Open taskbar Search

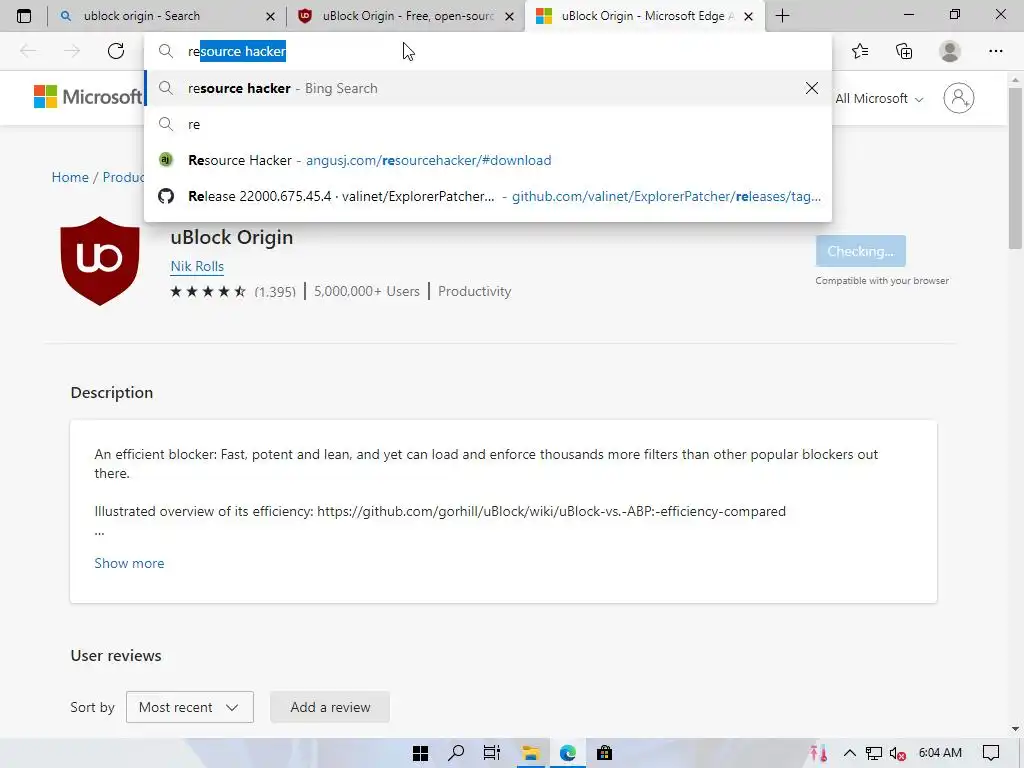click(x=456, y=753)
